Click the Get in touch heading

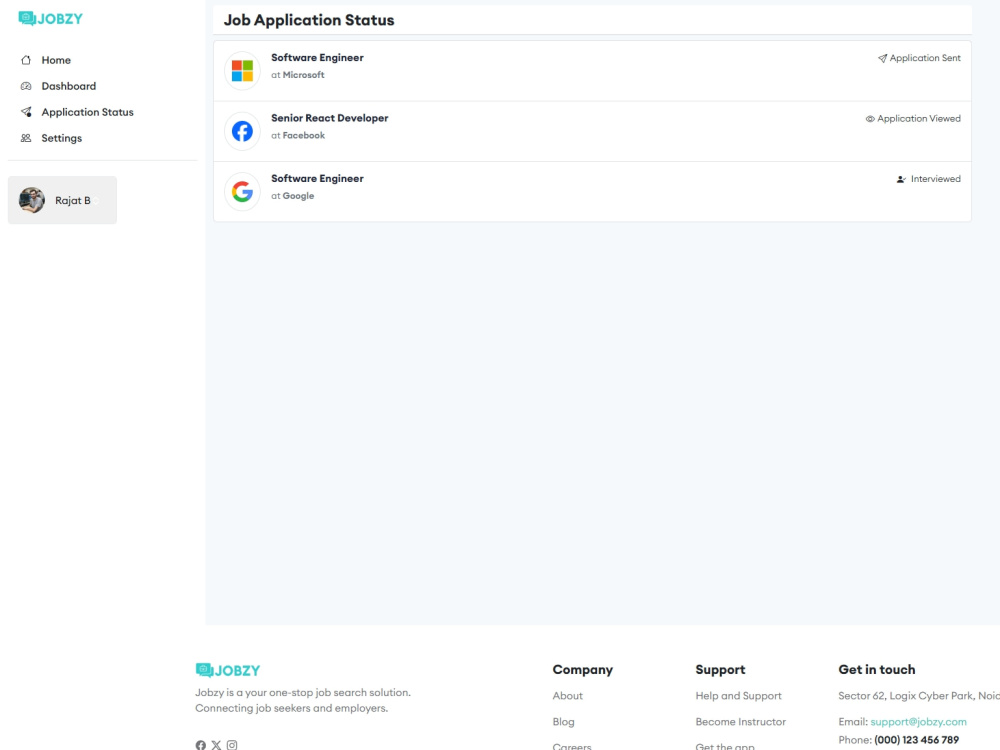876,670
